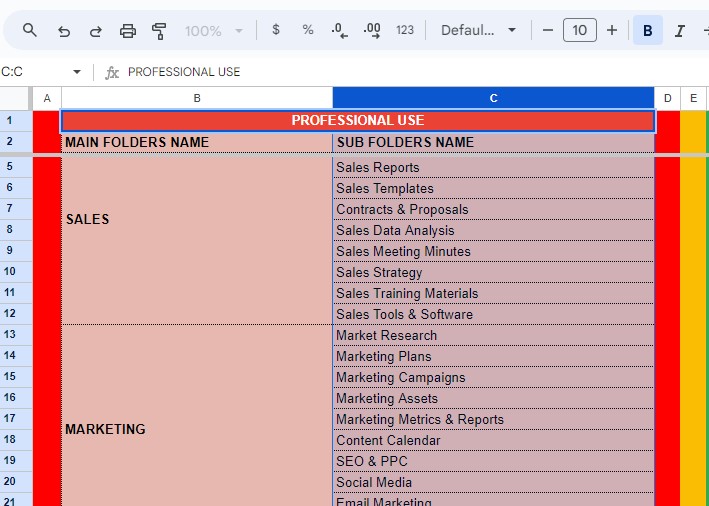709x506 pixels.
Task: Toggle italic formatting
Action: (679, 30)
